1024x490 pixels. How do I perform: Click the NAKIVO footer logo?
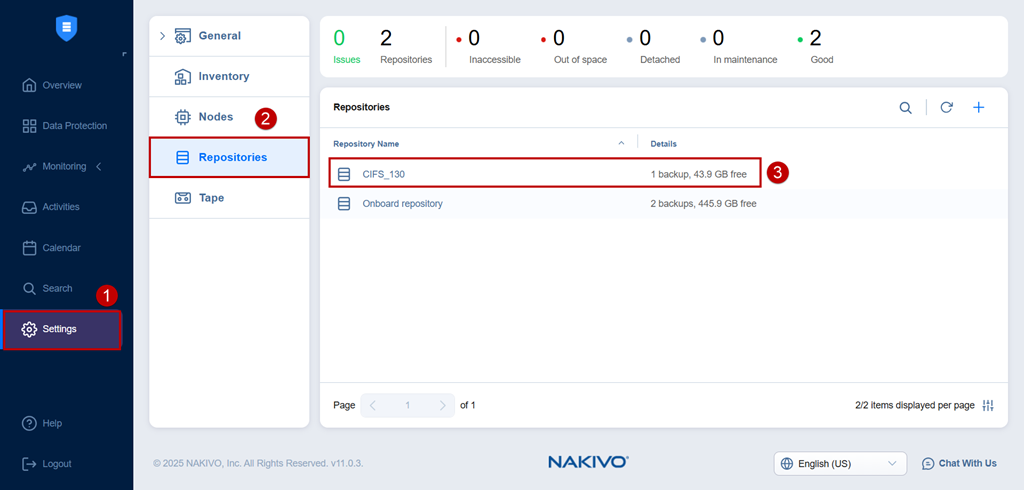pyautogui.click(x=588, y=463)
